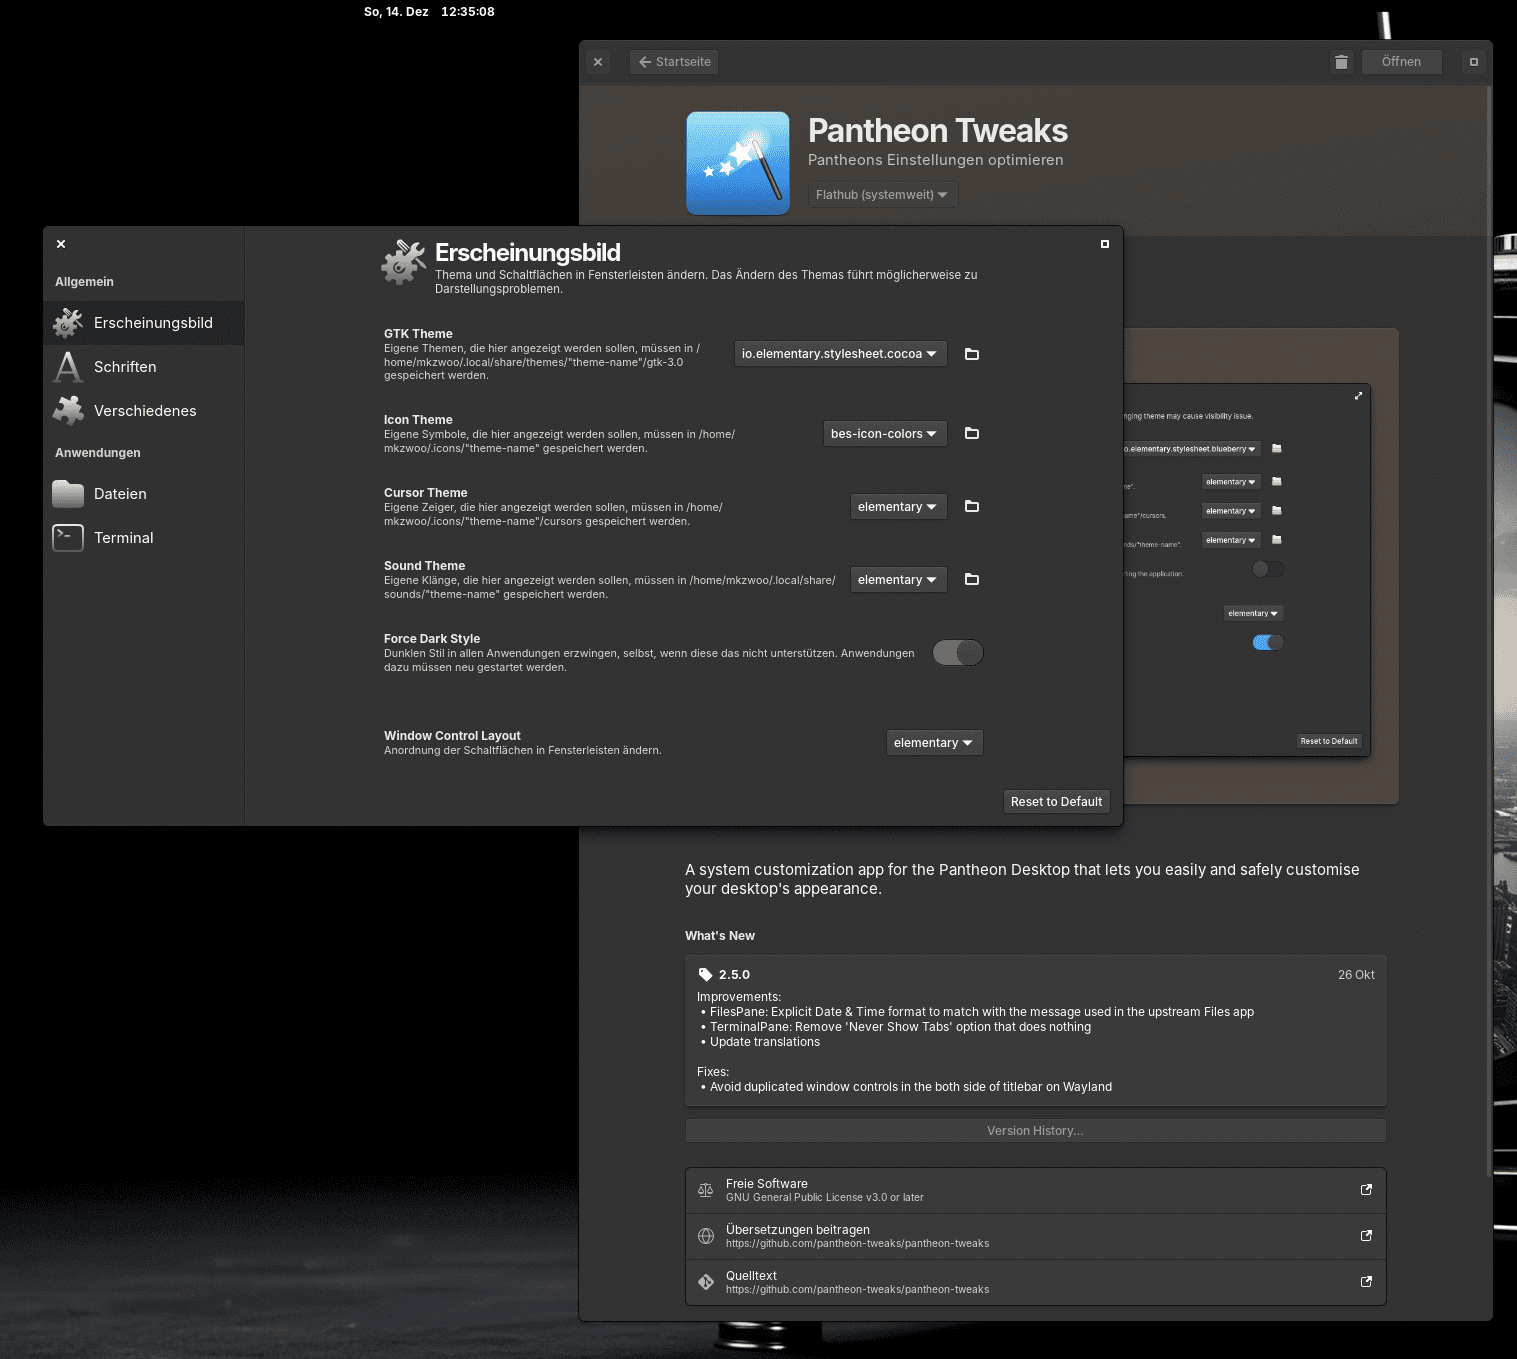Open external link icon on Übersetzungen beitragen row
This screenshot has width=1517, height=1359.
[1366, 1236]
